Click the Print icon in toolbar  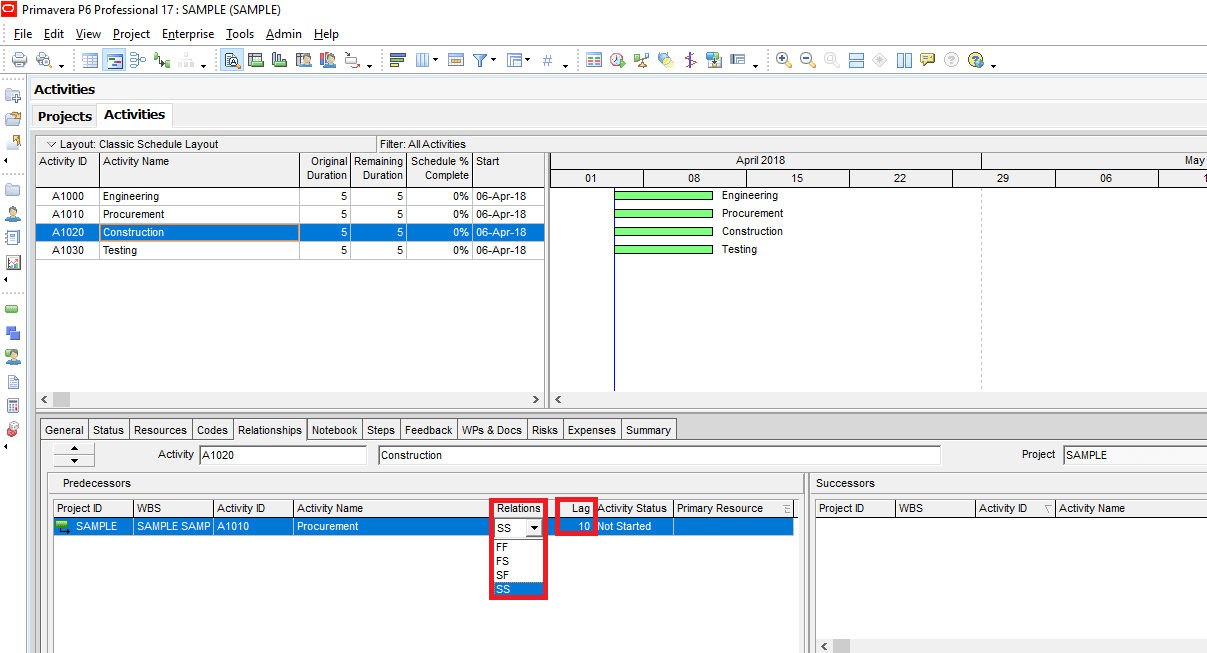coord(18,60)
